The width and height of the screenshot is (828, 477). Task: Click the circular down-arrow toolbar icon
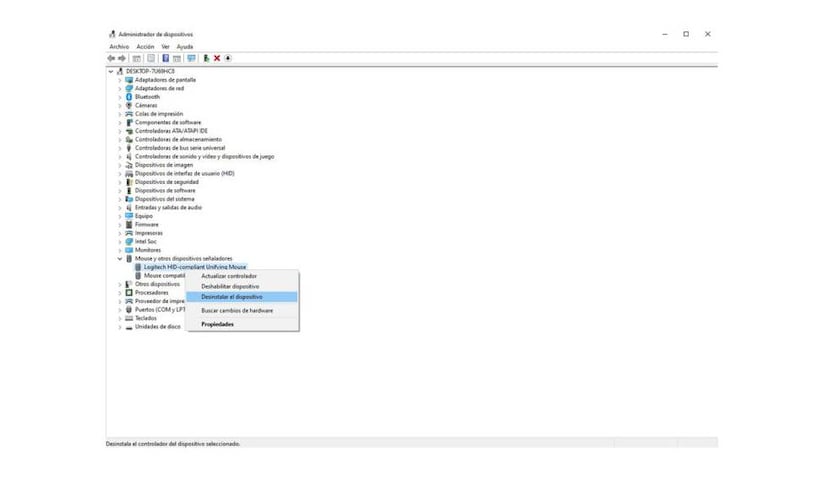[228, 58]
